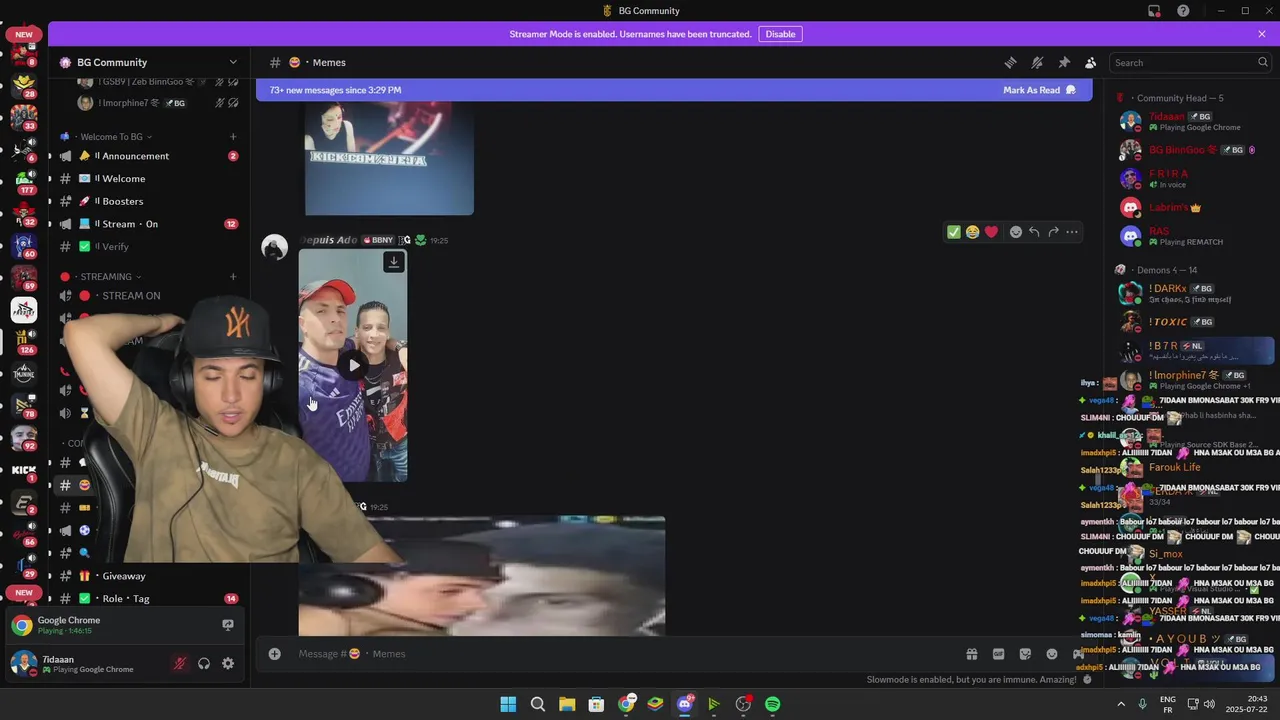Toggle deafen headphones in user panel
The width and height of the screenshot is (1280, 720).
point(204,663)
